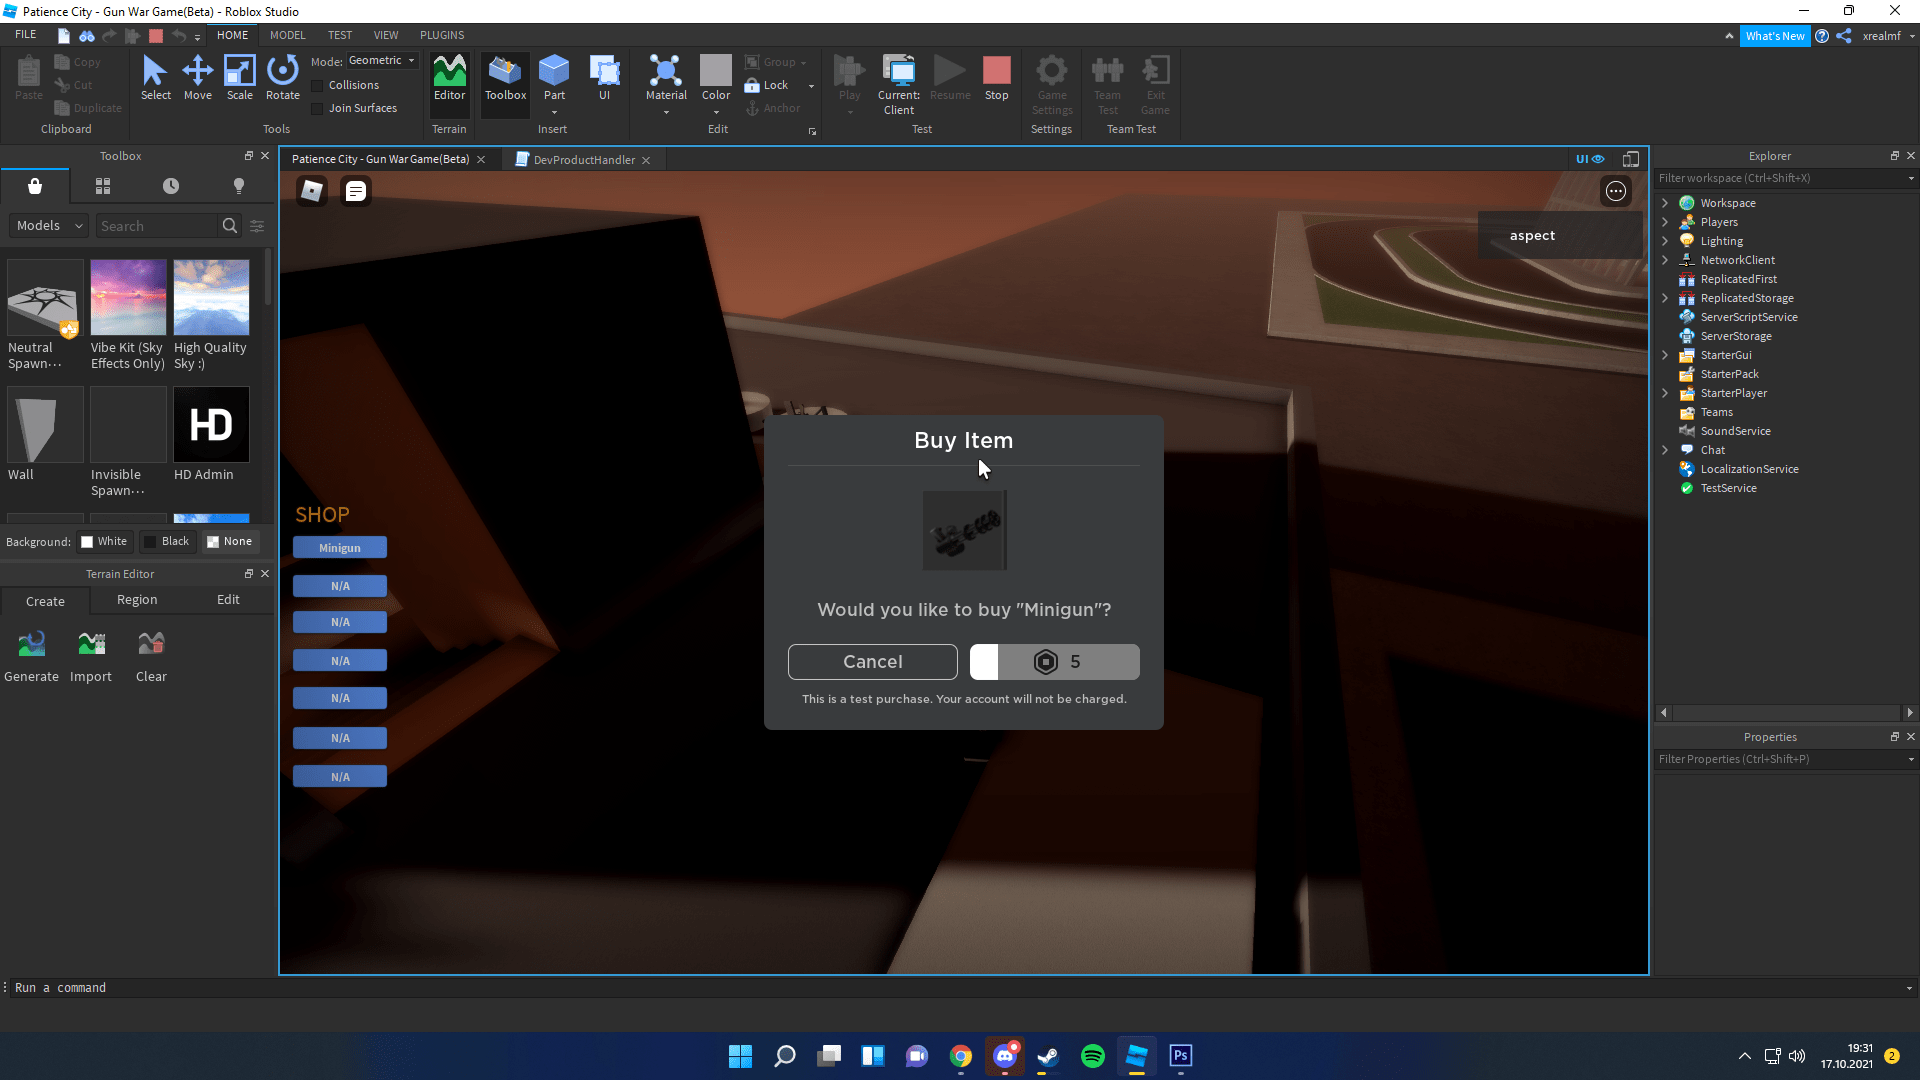Expand the ReplicatedStorage node
This screenshot has height=1080, width=1920.
point(1665,298)
